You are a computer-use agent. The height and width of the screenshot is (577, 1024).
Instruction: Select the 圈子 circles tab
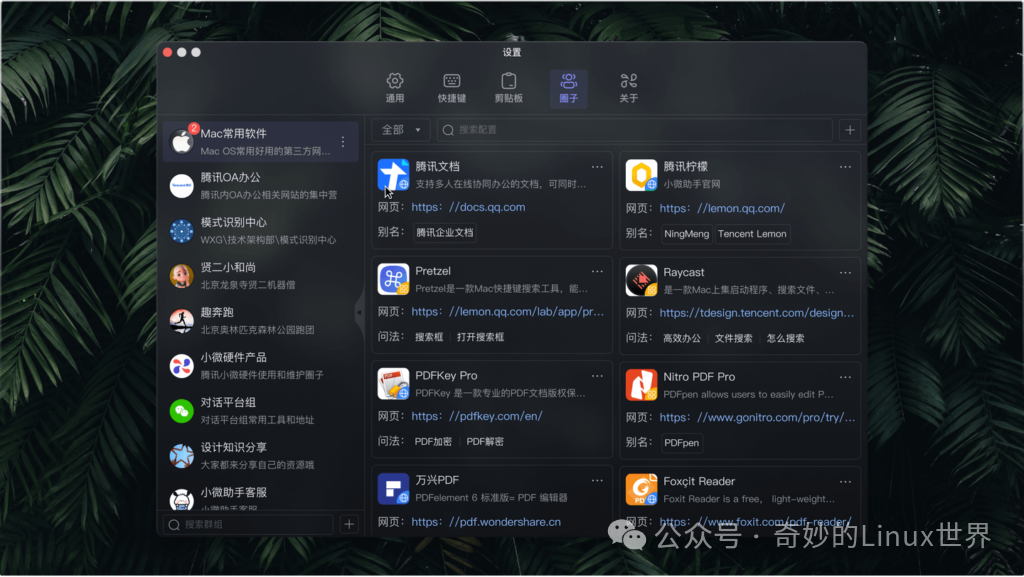568,88
